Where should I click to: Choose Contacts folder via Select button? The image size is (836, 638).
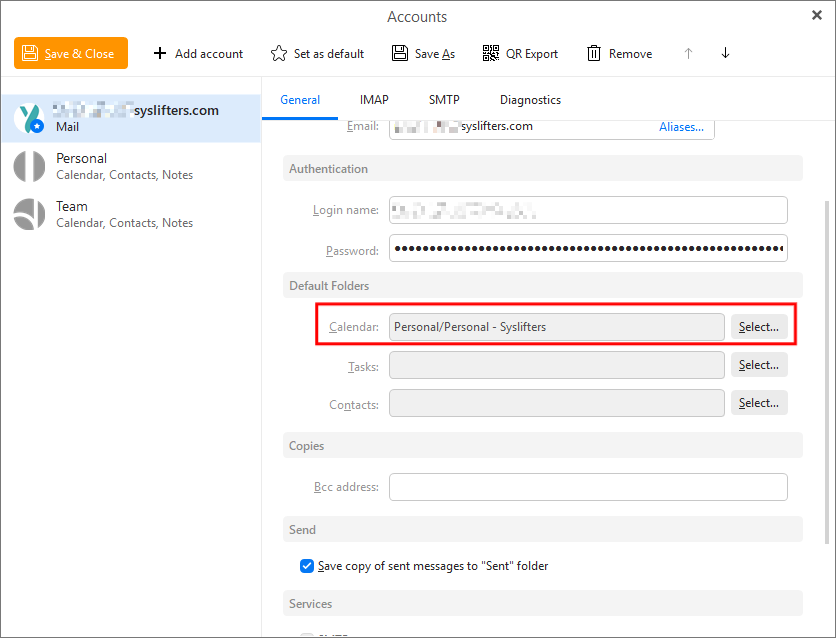coord(759,403)
